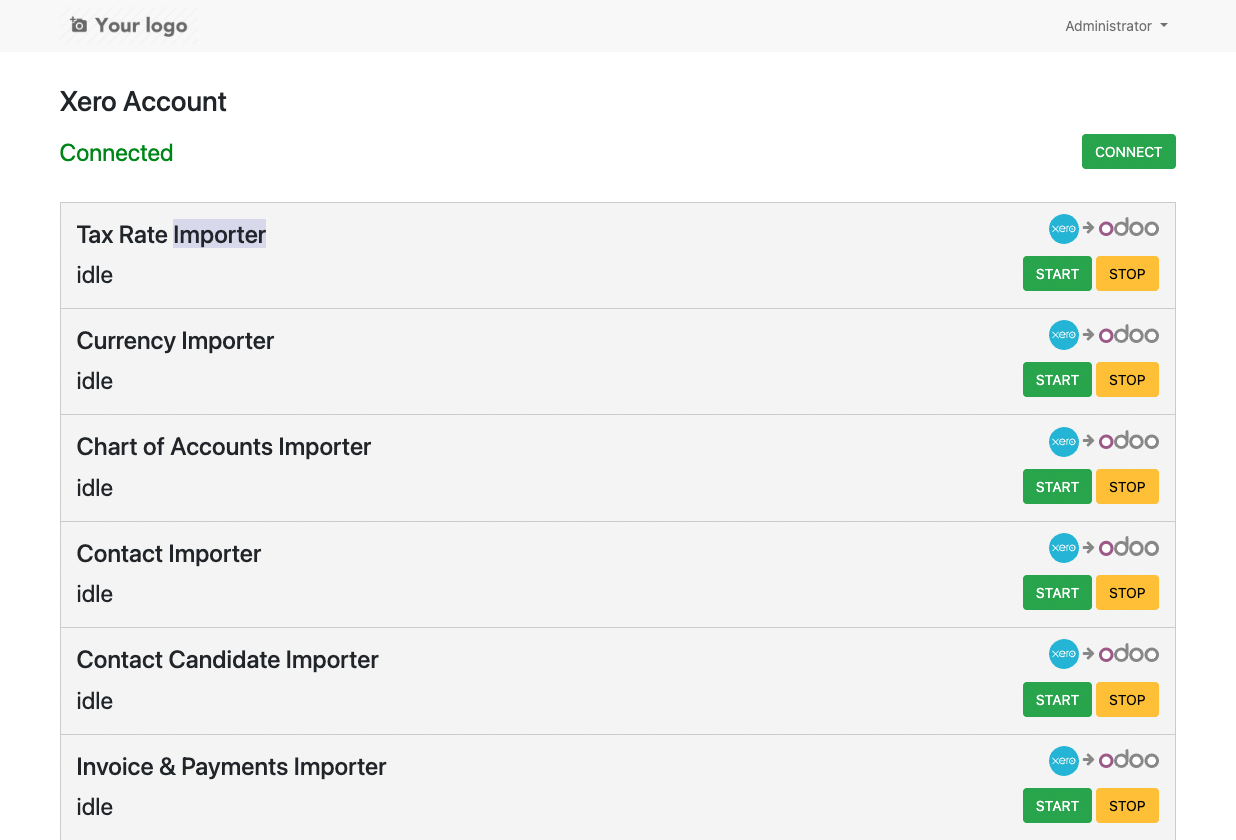The image size is (1236, 840).
Task: Click Odoo logo in Currency Importer row
Action: click(x=1129, y=334)
